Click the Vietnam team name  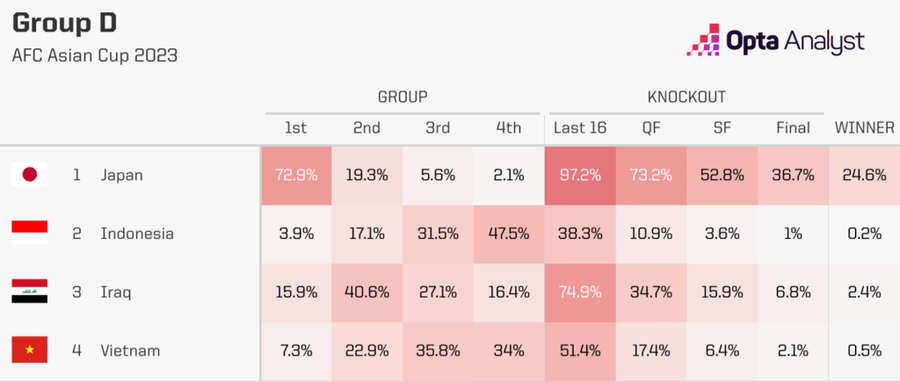coord(130,350)
